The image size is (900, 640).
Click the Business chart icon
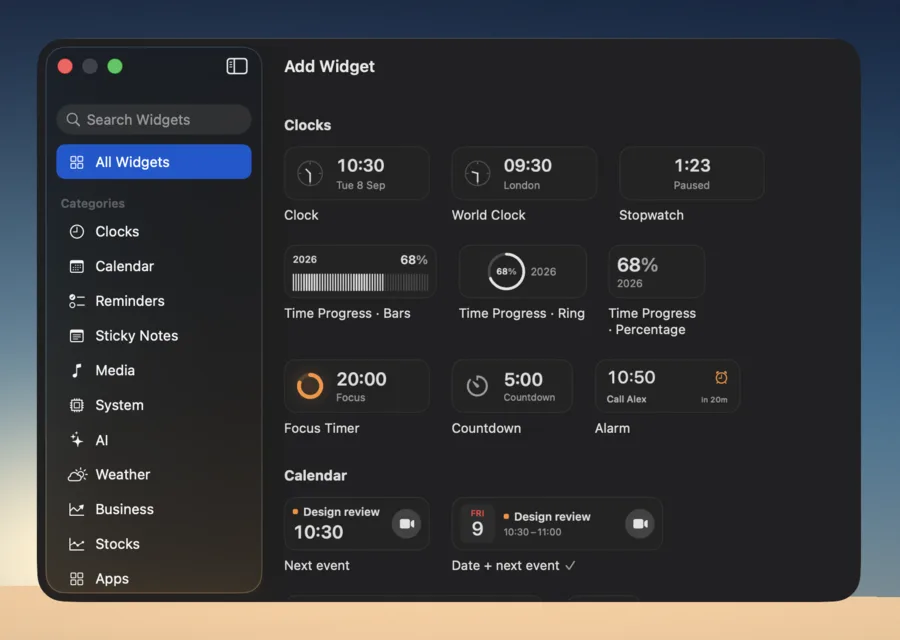tap(76, 509)
